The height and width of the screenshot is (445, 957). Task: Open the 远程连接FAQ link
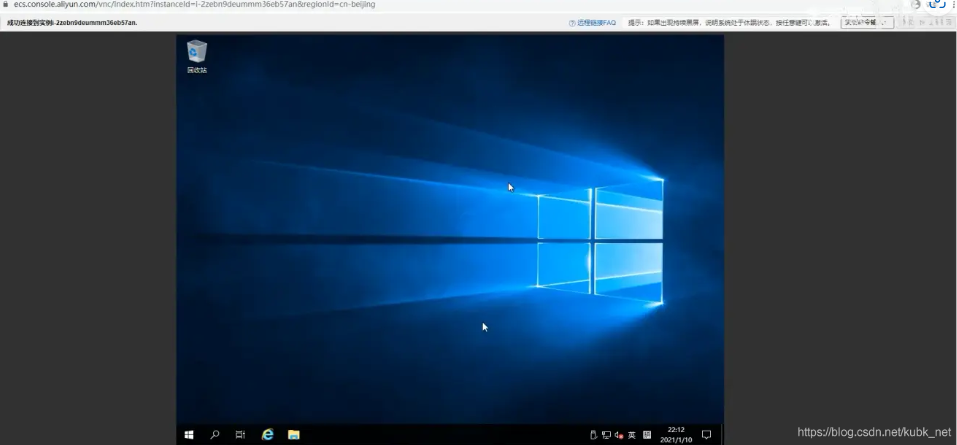tap(593, 23)
